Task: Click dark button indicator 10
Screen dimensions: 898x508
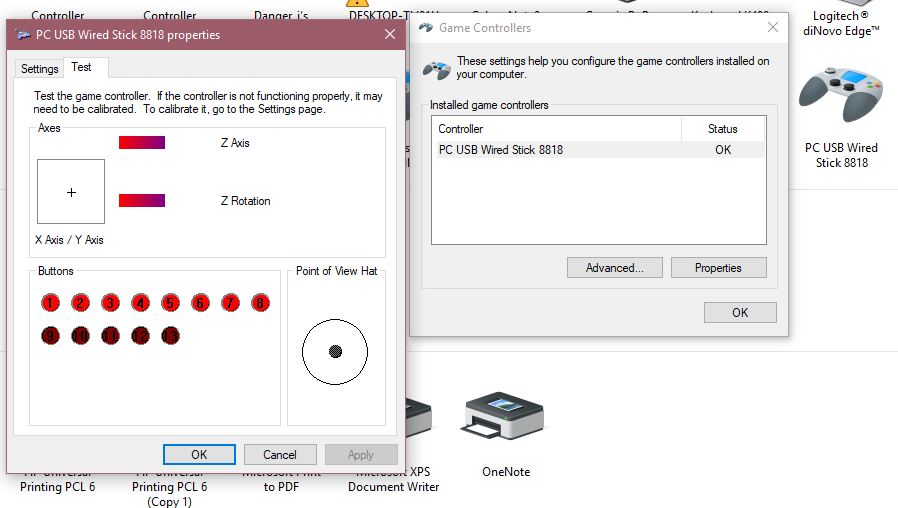Action: coord(80,335)
